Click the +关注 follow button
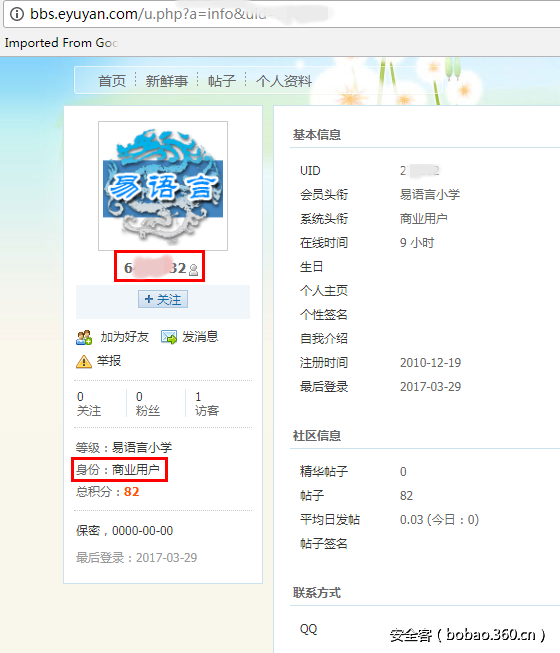 tap(163, 299)
